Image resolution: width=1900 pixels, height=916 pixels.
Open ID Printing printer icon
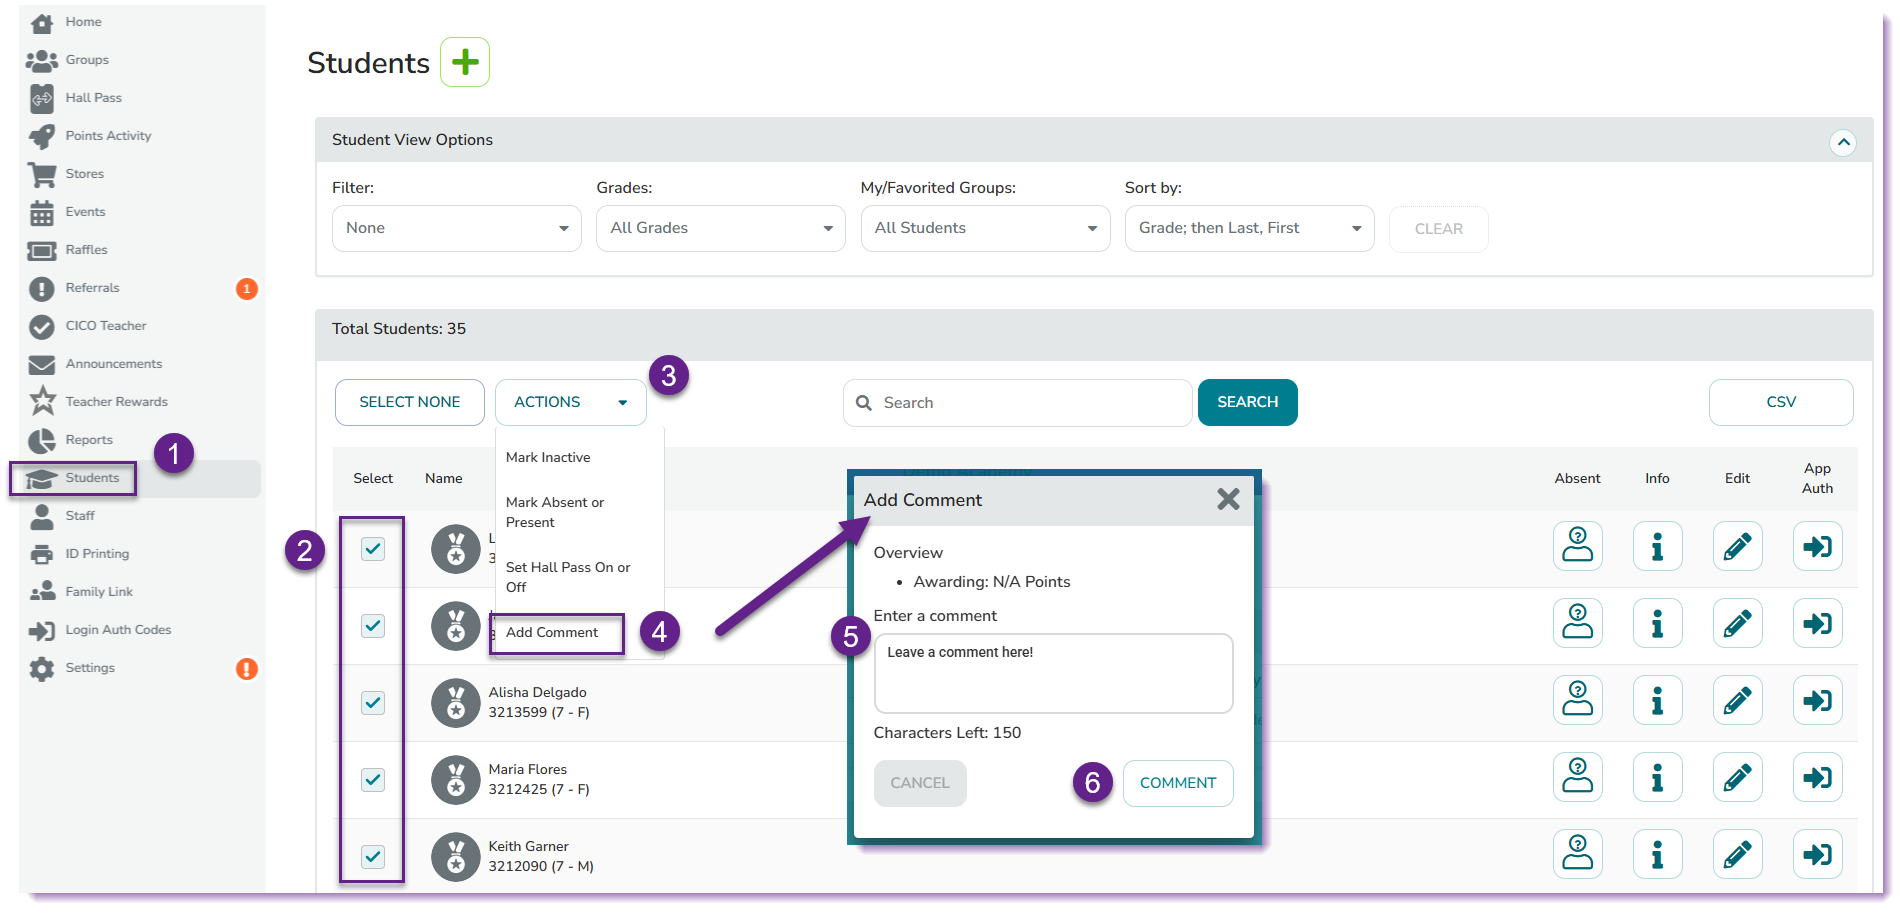(42, 554)
